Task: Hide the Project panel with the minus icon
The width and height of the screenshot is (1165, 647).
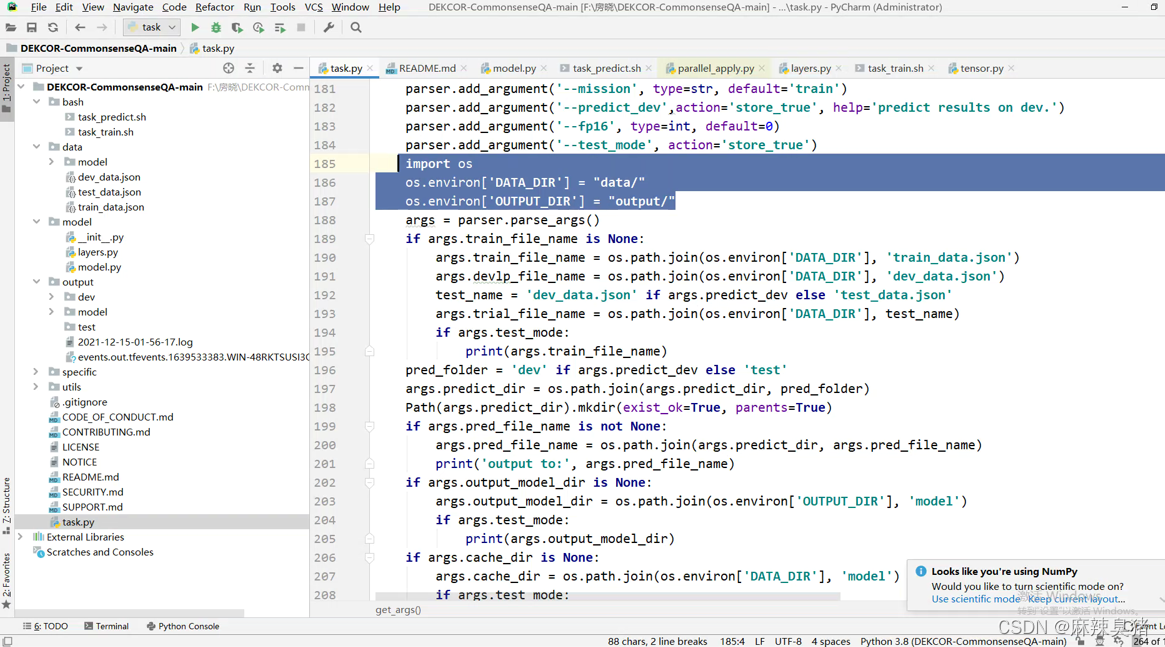Action: tap(299, 68)
